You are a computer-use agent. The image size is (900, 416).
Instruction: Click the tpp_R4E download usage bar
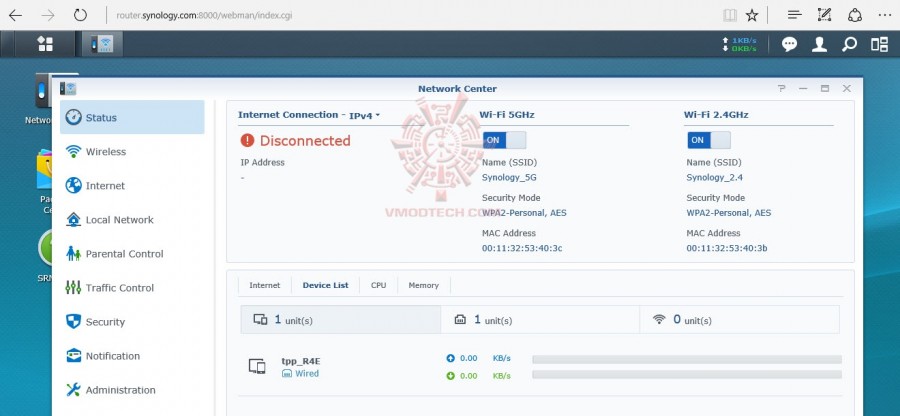687,375
